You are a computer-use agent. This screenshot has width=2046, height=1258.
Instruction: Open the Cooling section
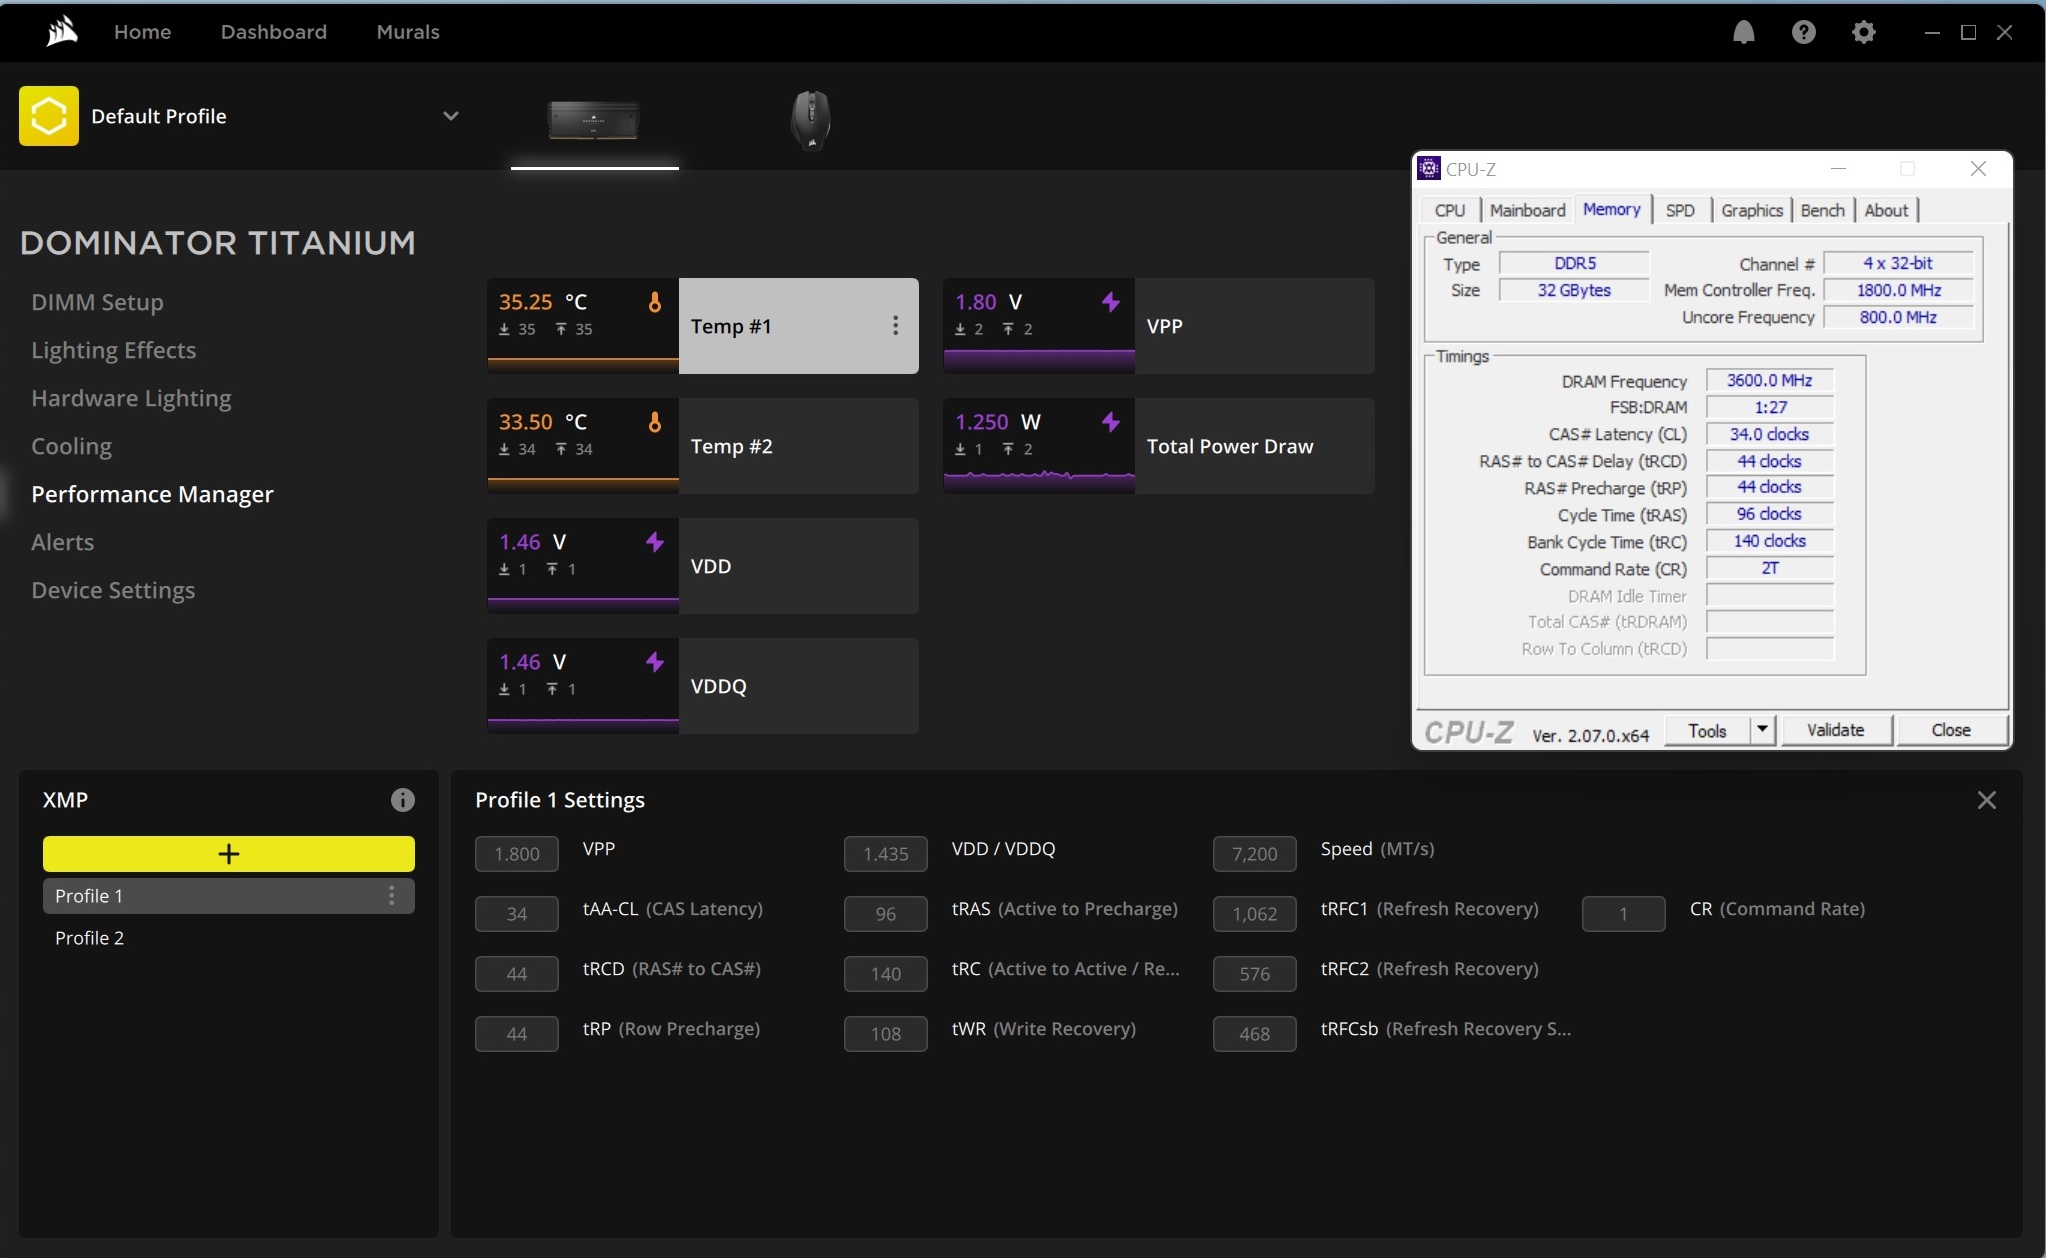click(71, 446)
